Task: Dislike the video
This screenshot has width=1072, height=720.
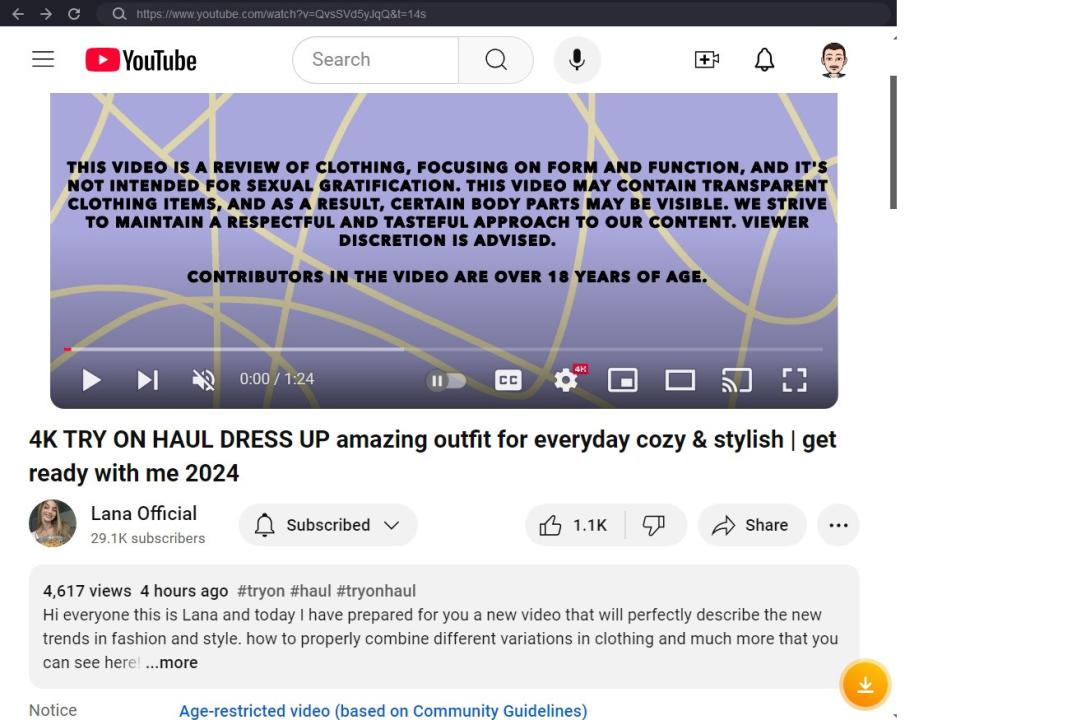Action: click(654, 525)
